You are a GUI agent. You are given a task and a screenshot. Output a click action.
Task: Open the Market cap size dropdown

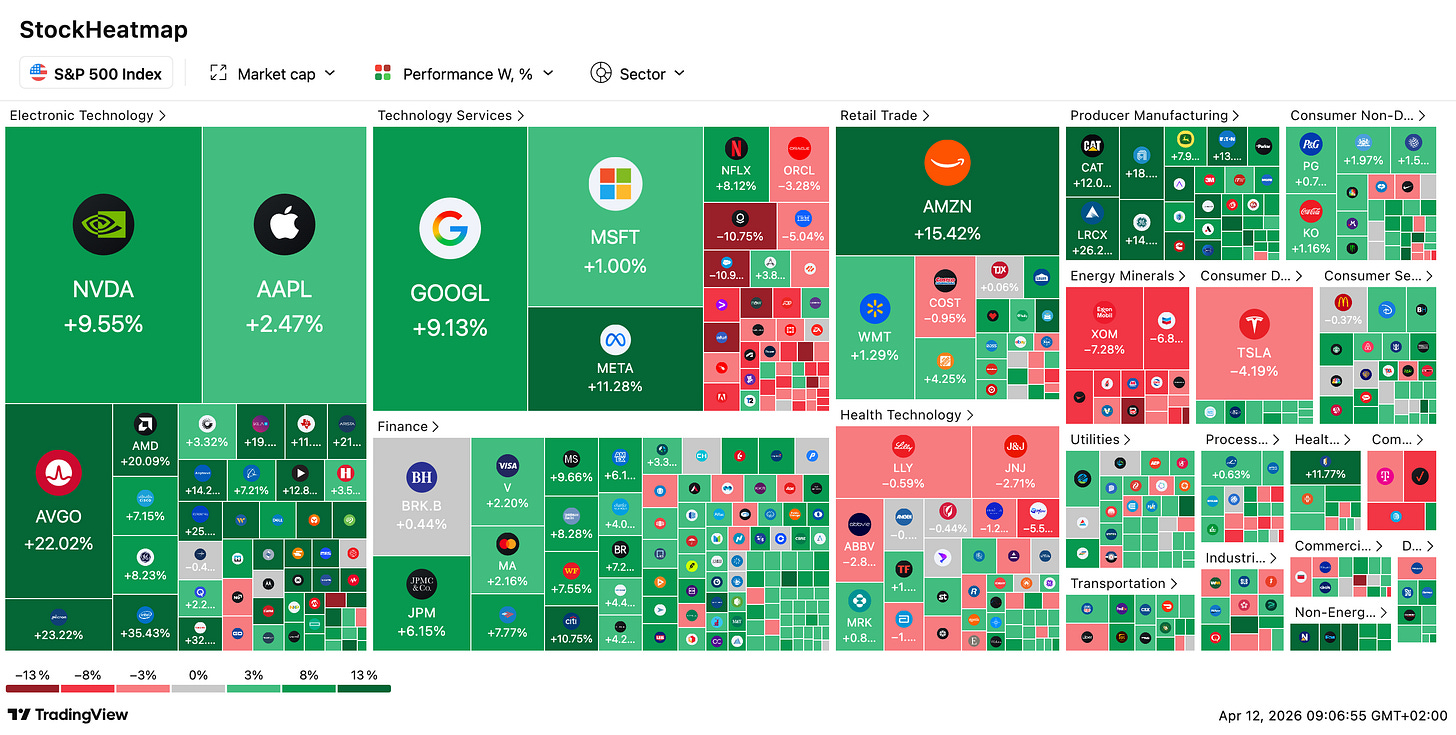pos(273,73)
